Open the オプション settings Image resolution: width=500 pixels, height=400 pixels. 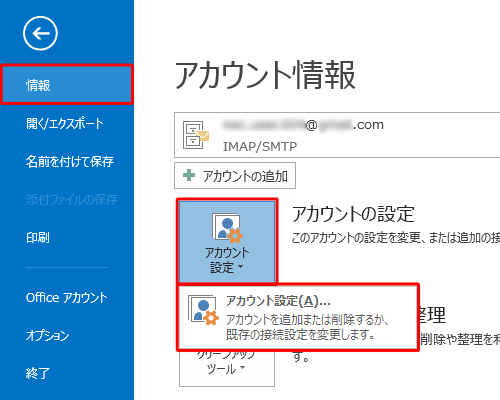[48, 335]
